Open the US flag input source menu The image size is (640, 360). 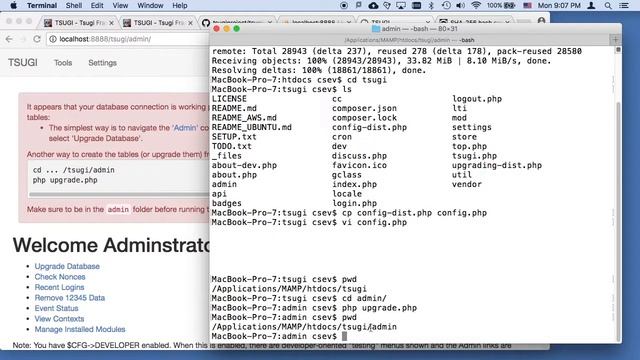click(x=527, y=5)
